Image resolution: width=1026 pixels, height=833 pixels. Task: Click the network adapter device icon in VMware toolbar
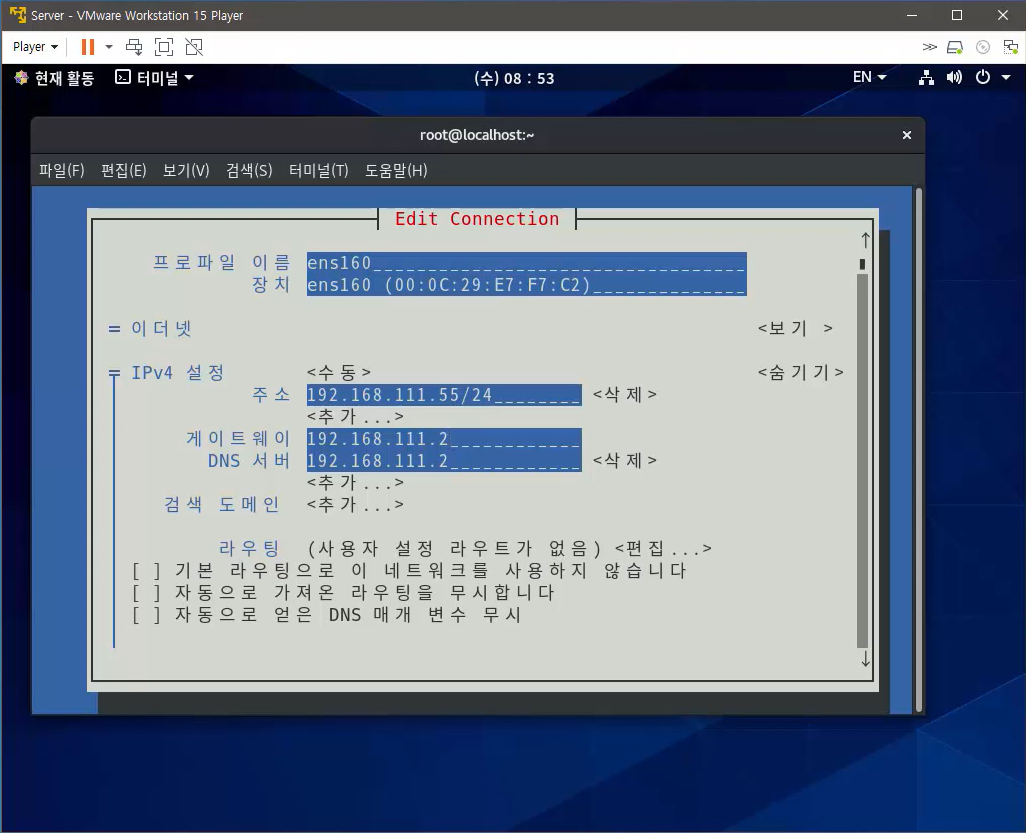tap(1010, 46)
